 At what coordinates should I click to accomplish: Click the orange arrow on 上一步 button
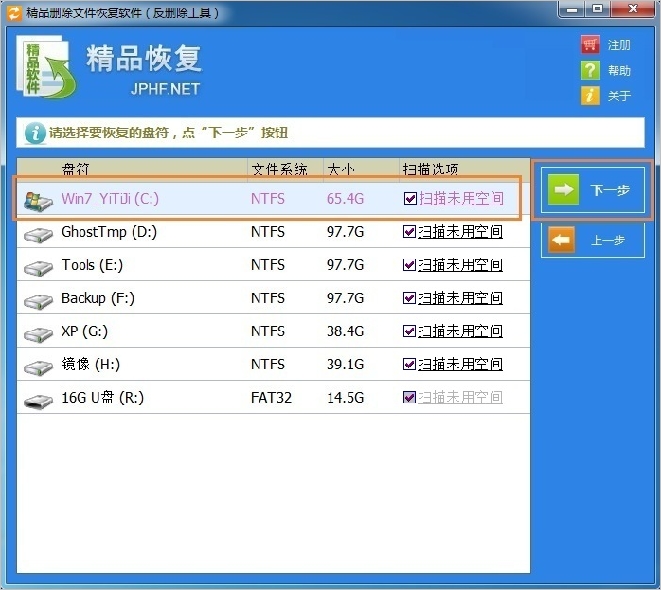(562, 240)
